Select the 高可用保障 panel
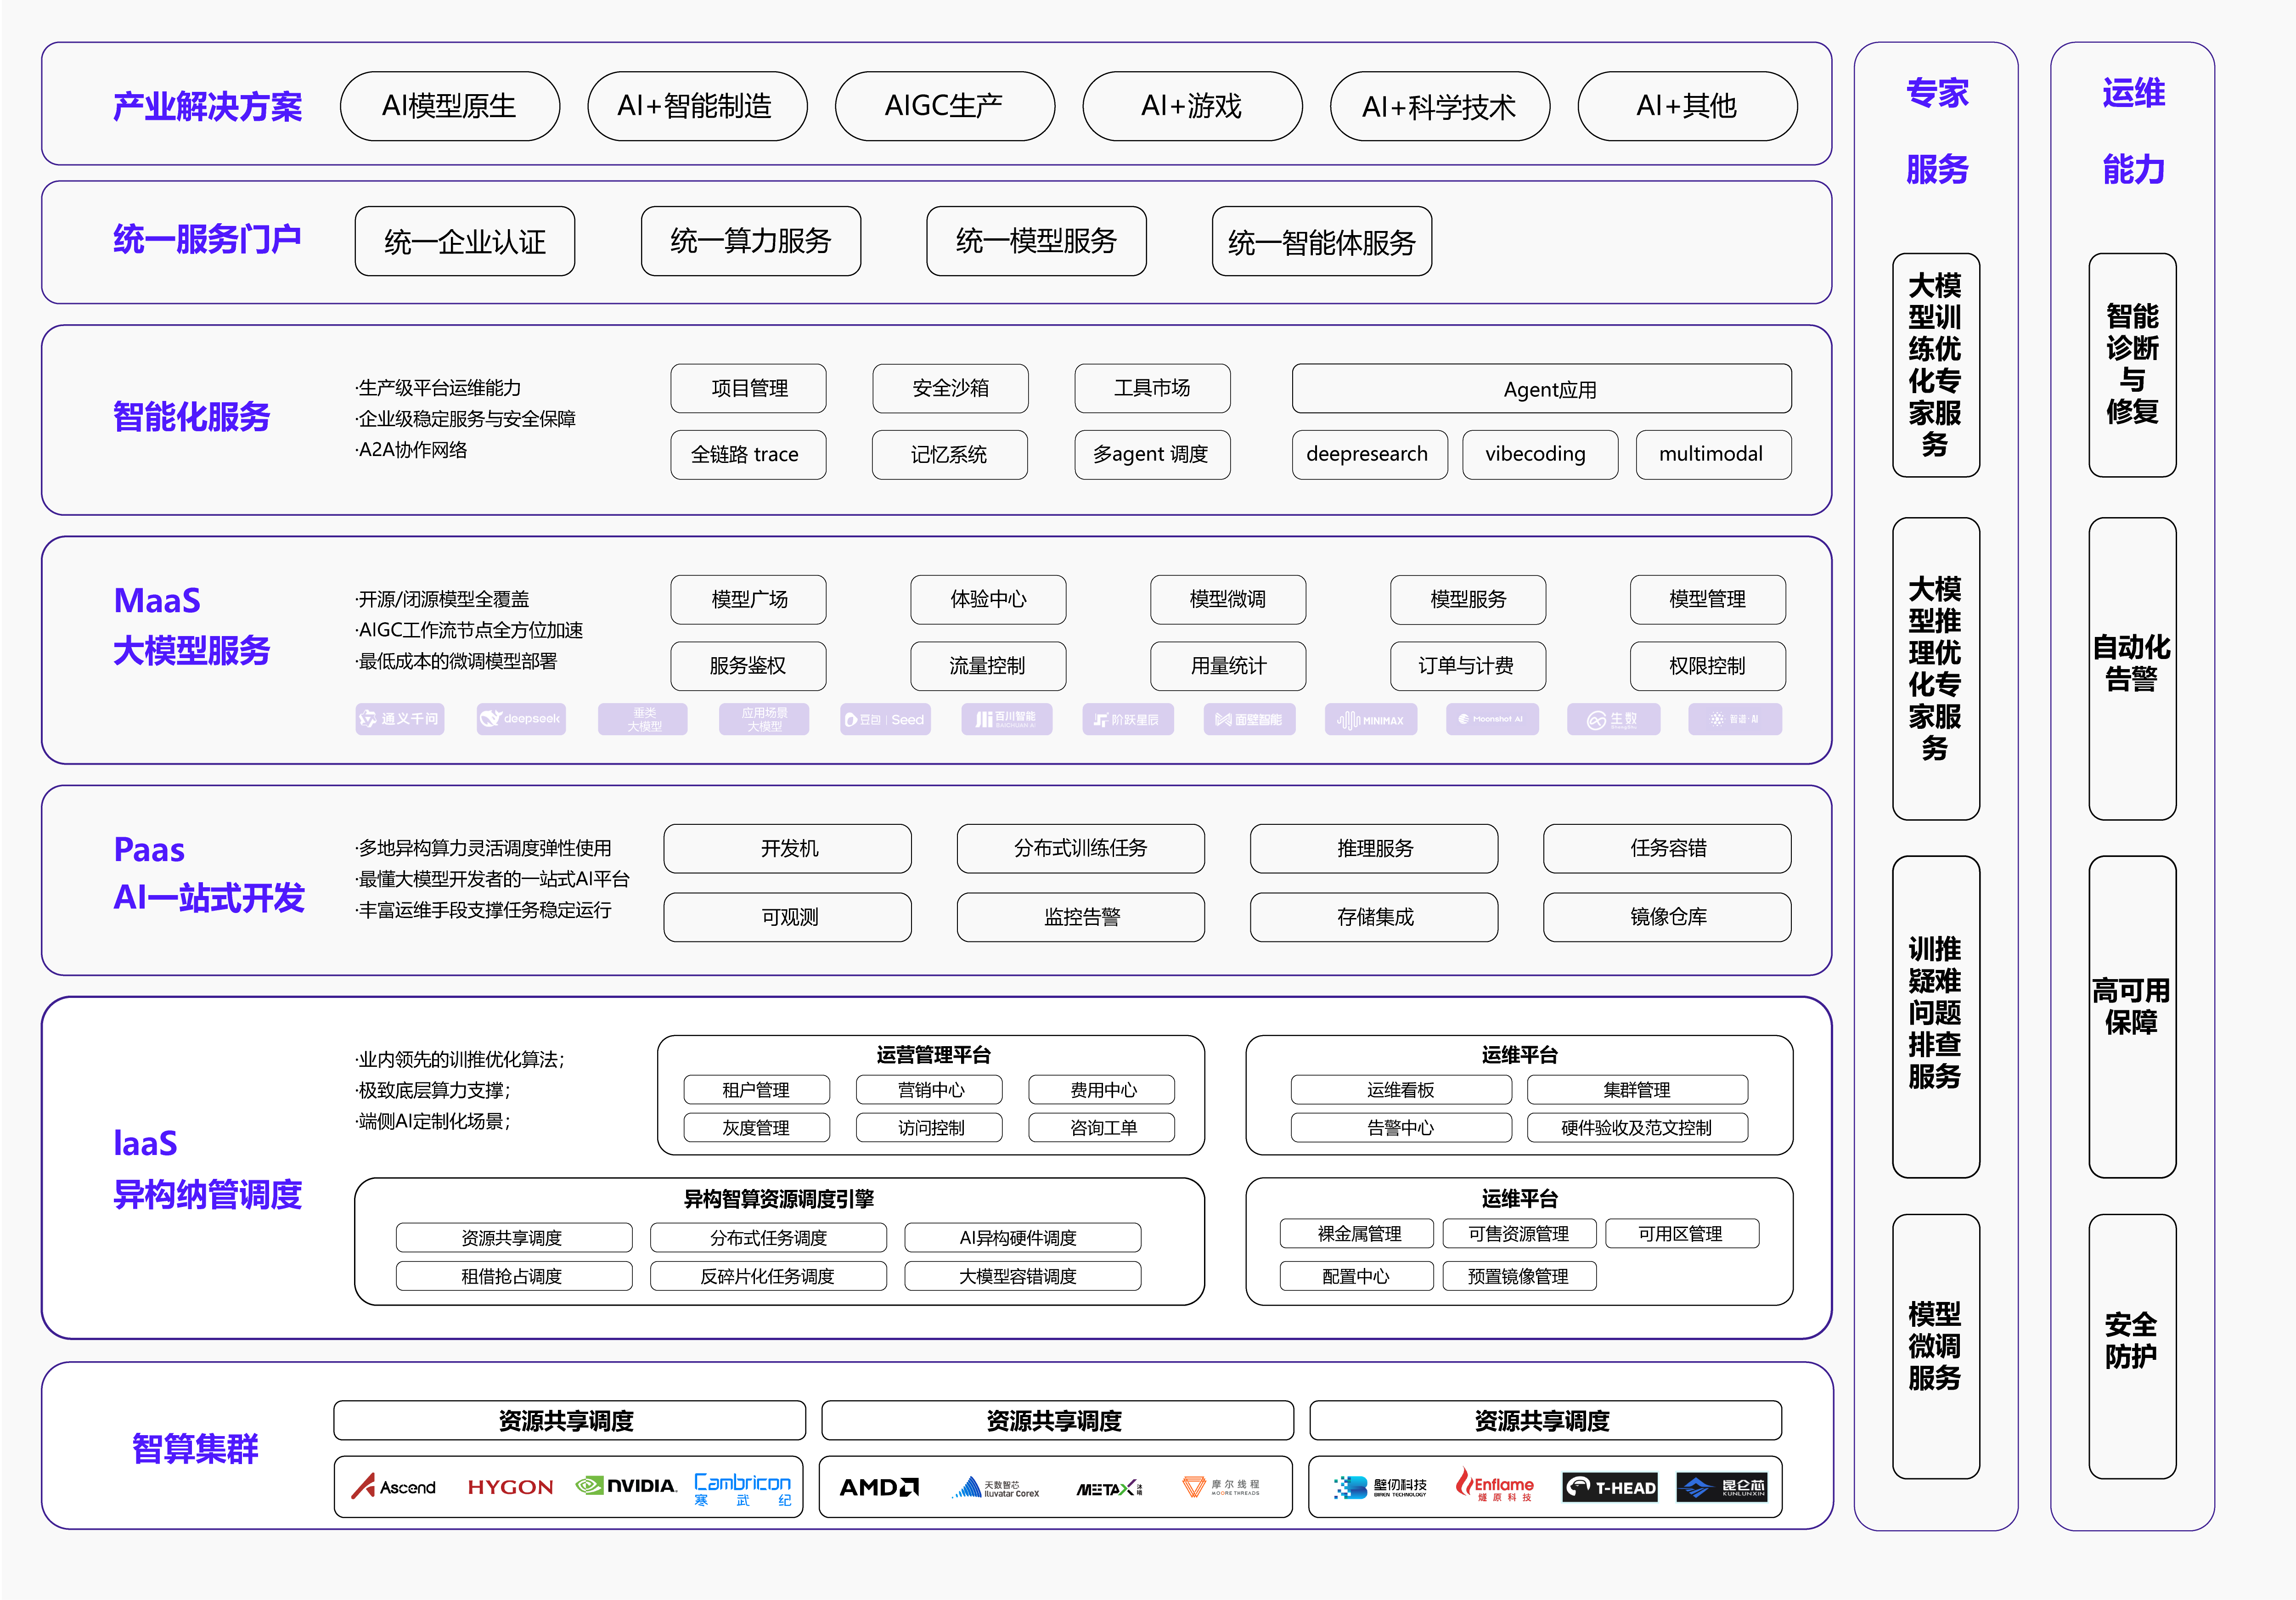 pos(2133,1017)
